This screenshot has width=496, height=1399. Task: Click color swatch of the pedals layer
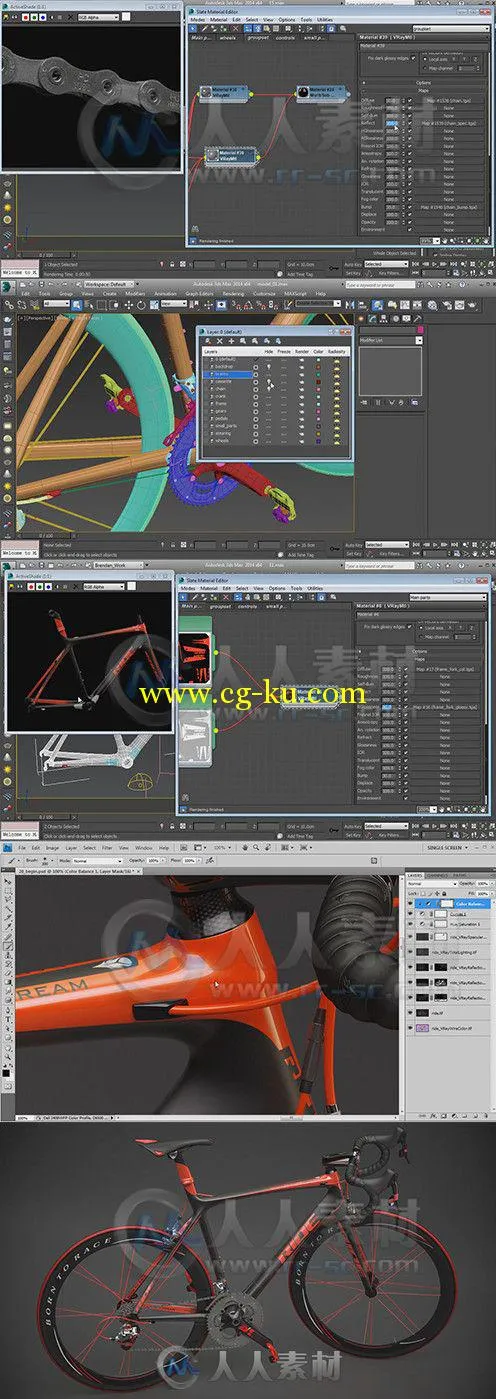click(318, 418)
